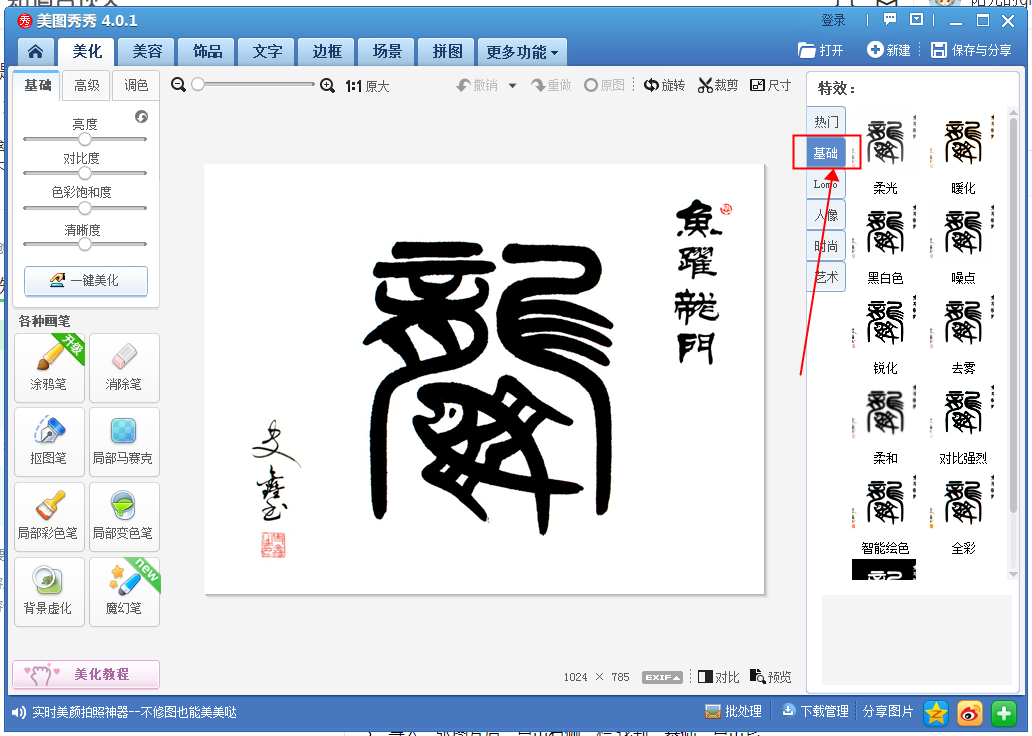Click the 清晰度 sharpness slider handle
Viewport: 1032px width, 736px height.
[x=84, y=244]
